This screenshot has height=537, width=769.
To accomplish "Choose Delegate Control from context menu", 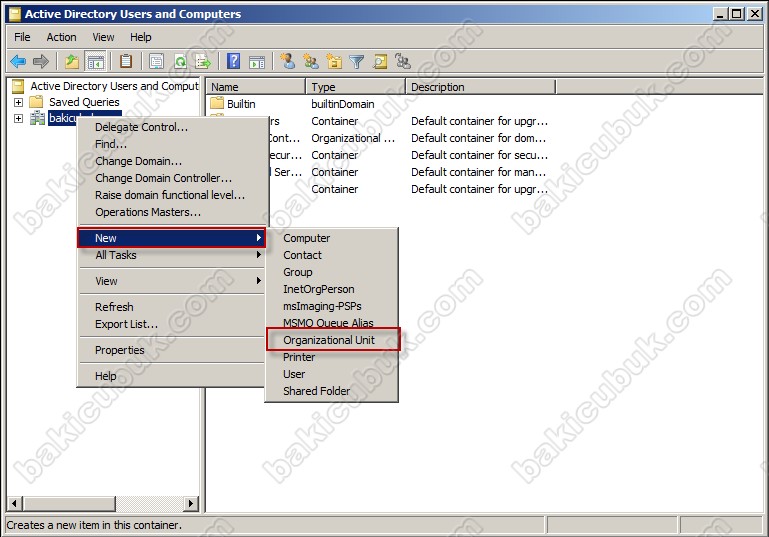I will (x=173, y=127).
